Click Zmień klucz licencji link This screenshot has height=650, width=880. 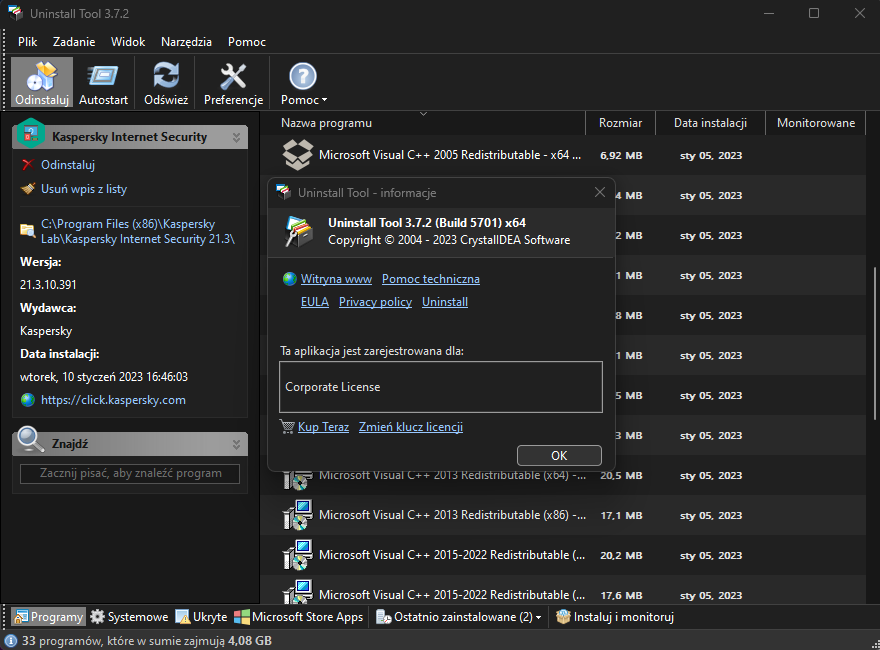tap(411, 427)
